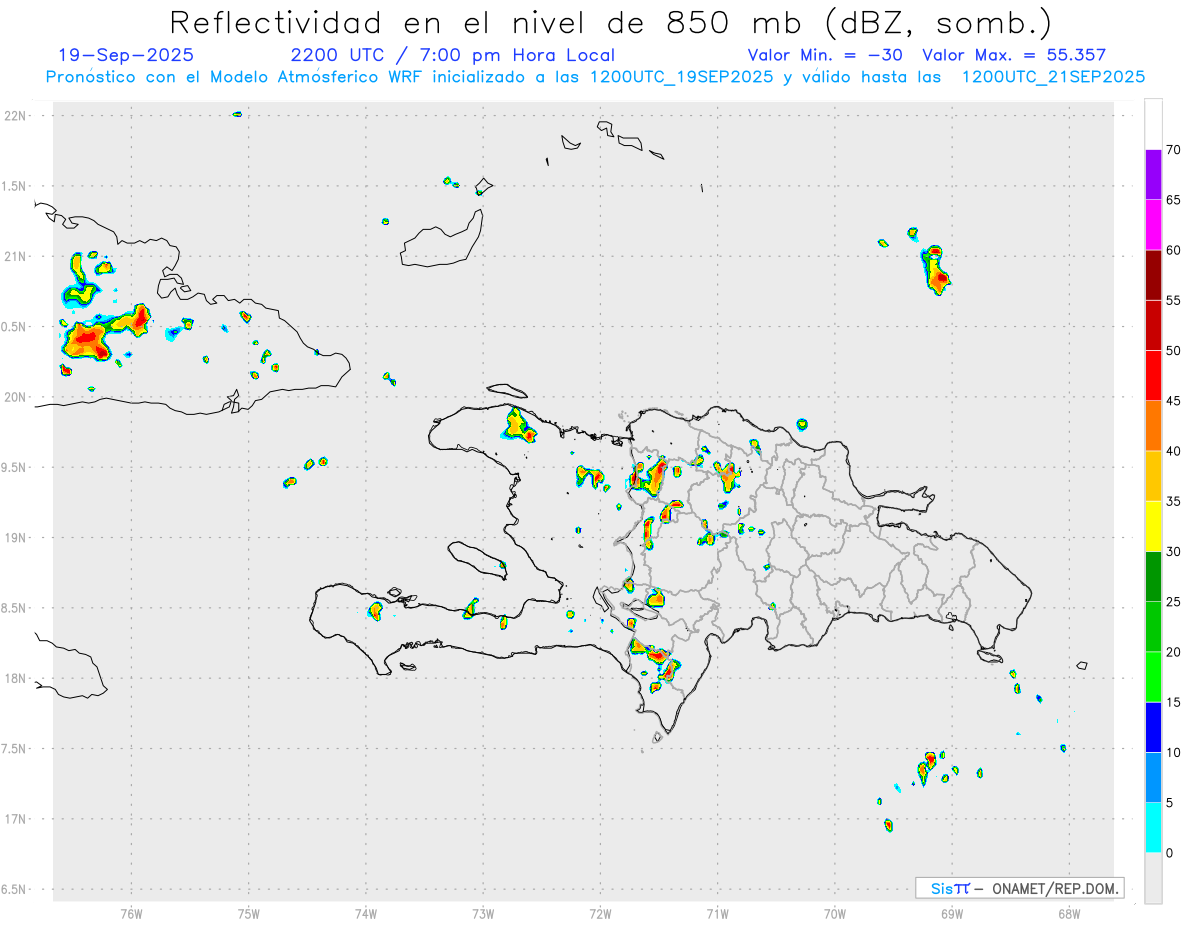
Task: Click the light blue 5–10 dBZ legend segment
Action: tap(1153, 778)
